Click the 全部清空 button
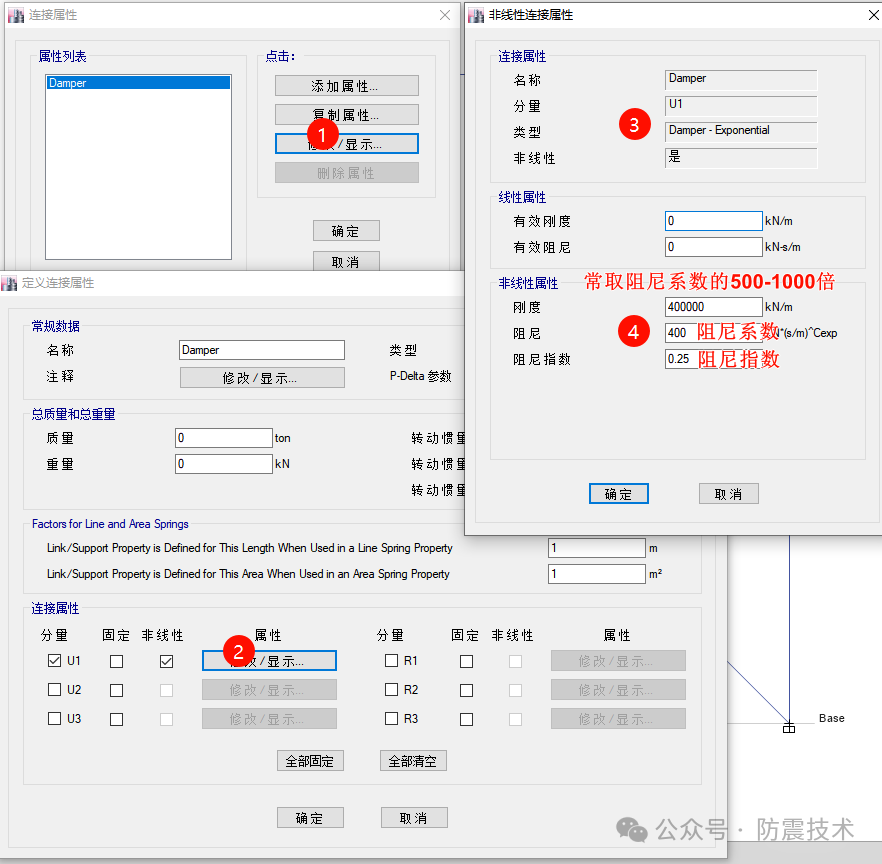 click(413, 760)
